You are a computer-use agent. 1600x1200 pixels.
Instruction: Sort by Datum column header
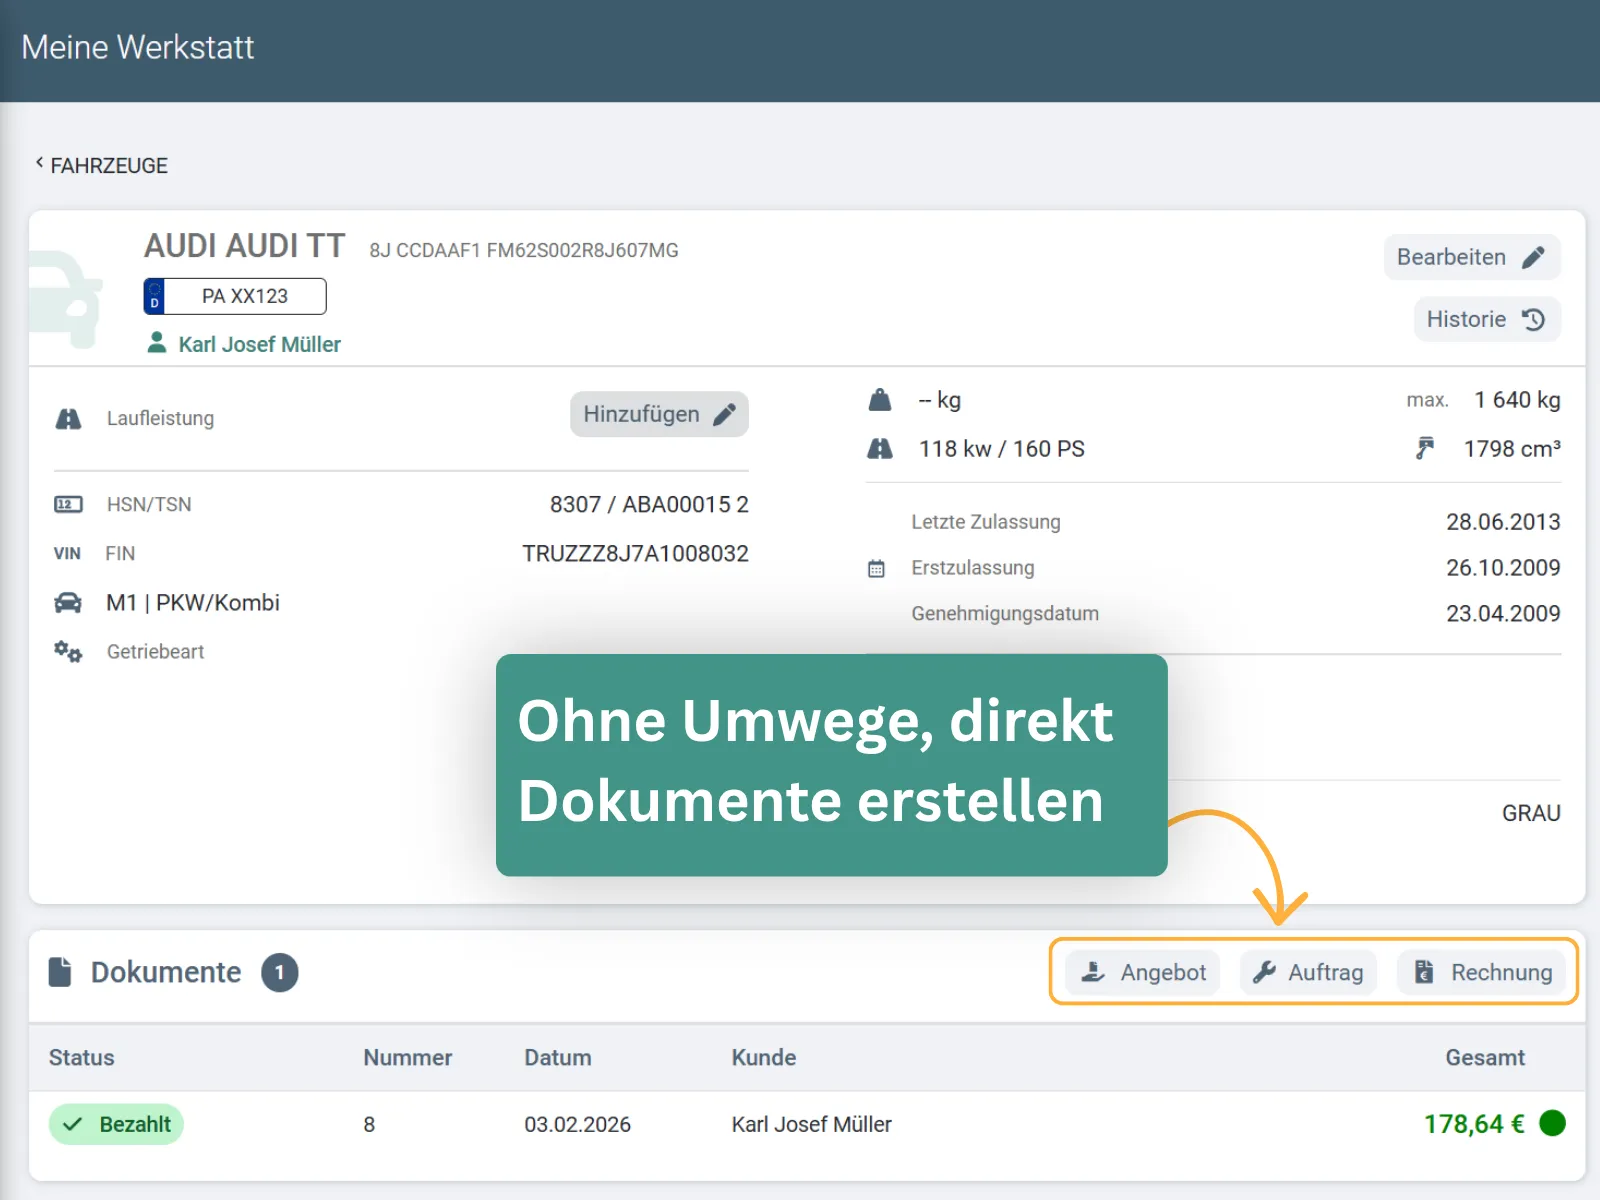pos(558,1057)
